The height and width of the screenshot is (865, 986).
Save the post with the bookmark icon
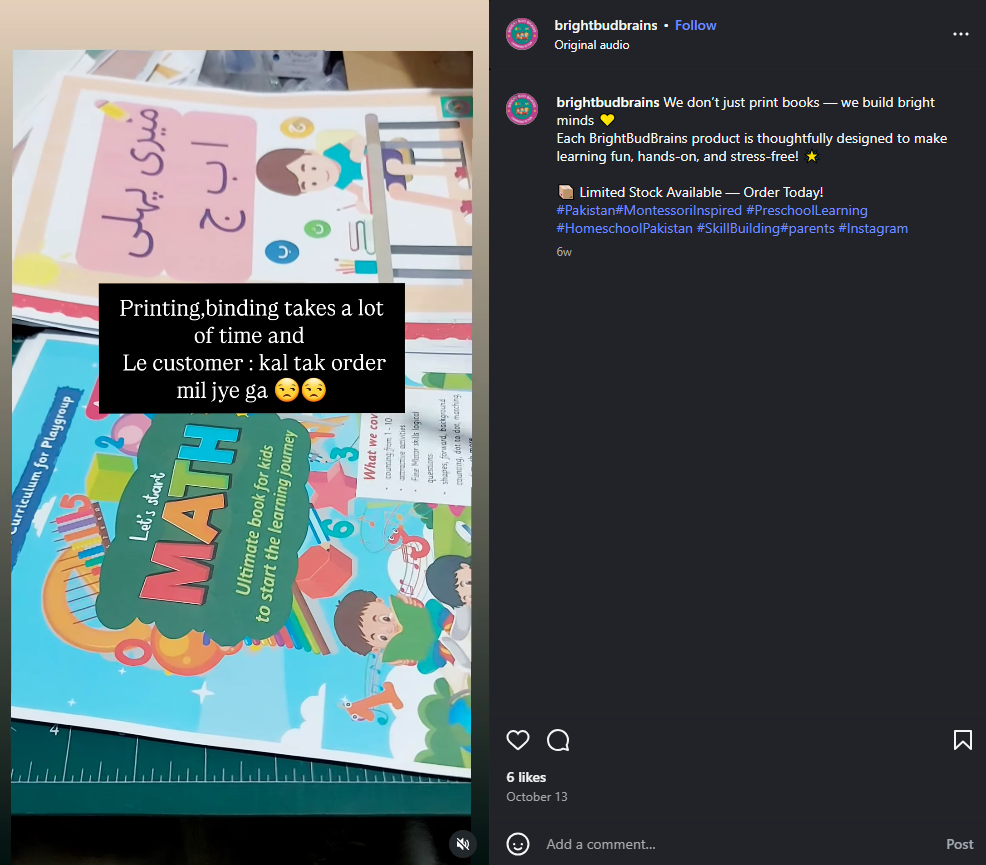962,740
